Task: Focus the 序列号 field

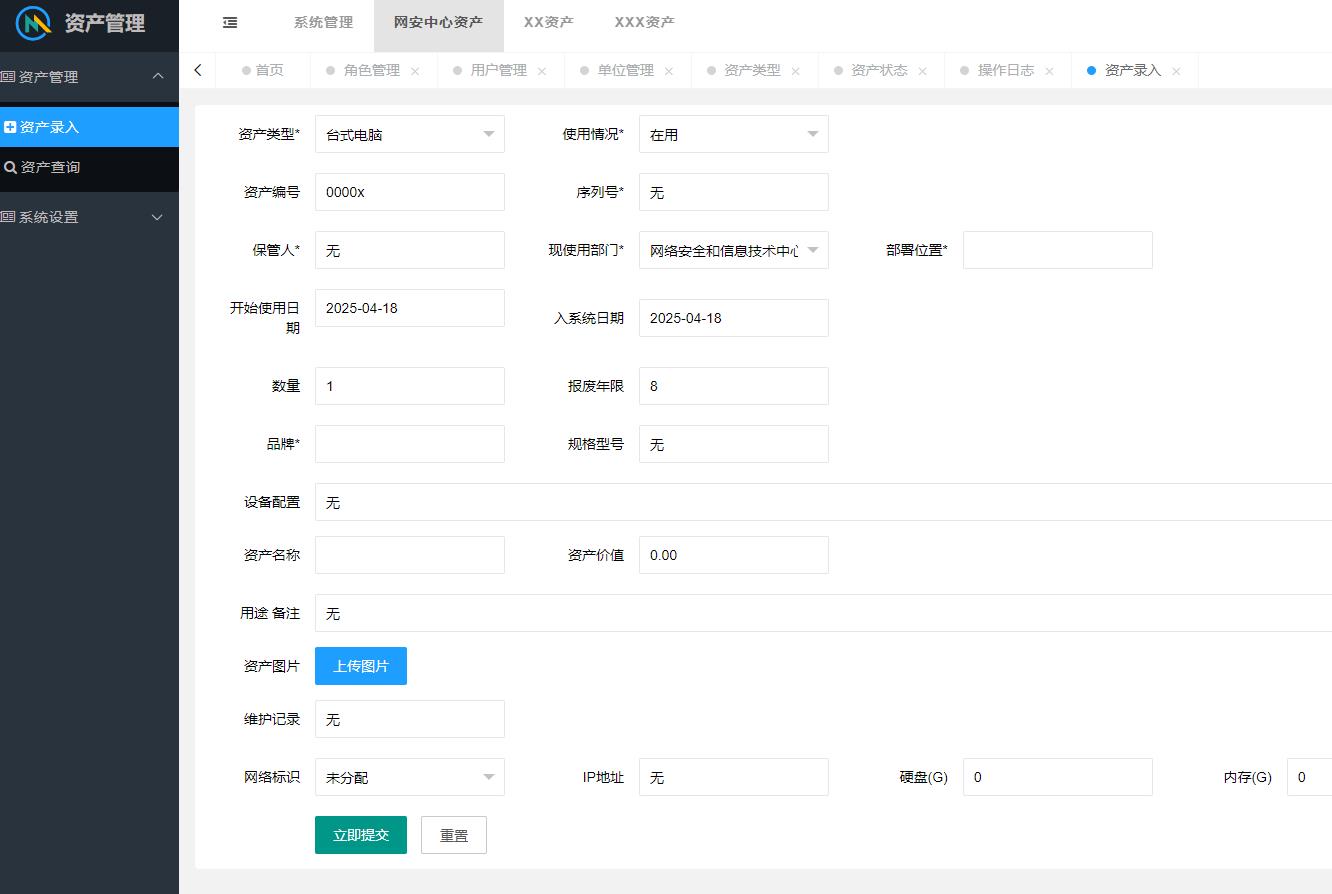Action: (734, 192)
